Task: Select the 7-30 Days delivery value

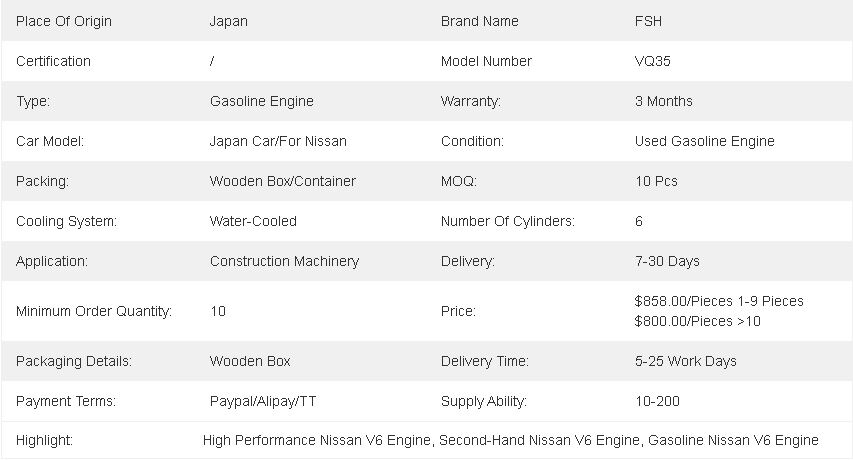Action: pos(667,262)
